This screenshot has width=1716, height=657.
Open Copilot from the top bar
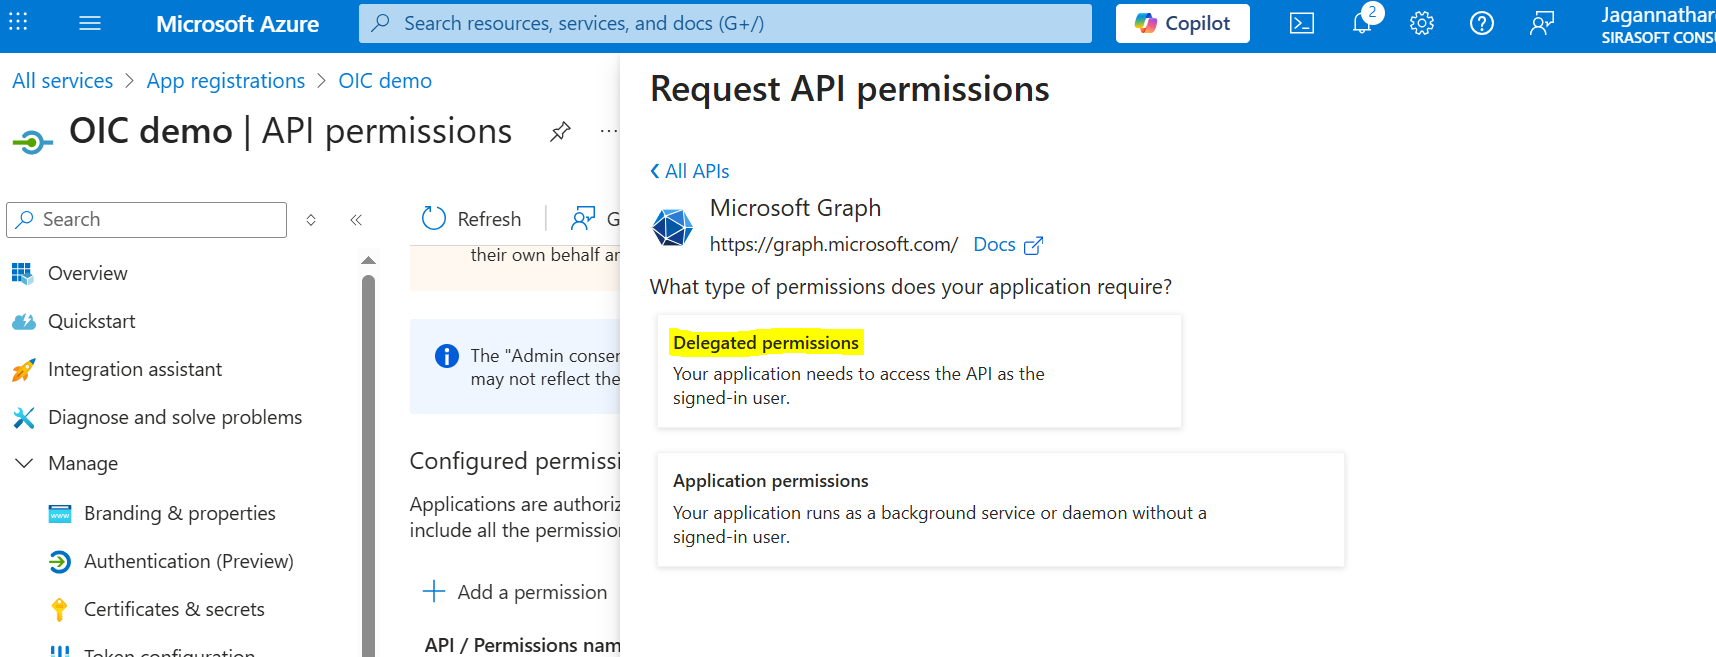point(1182,23)
